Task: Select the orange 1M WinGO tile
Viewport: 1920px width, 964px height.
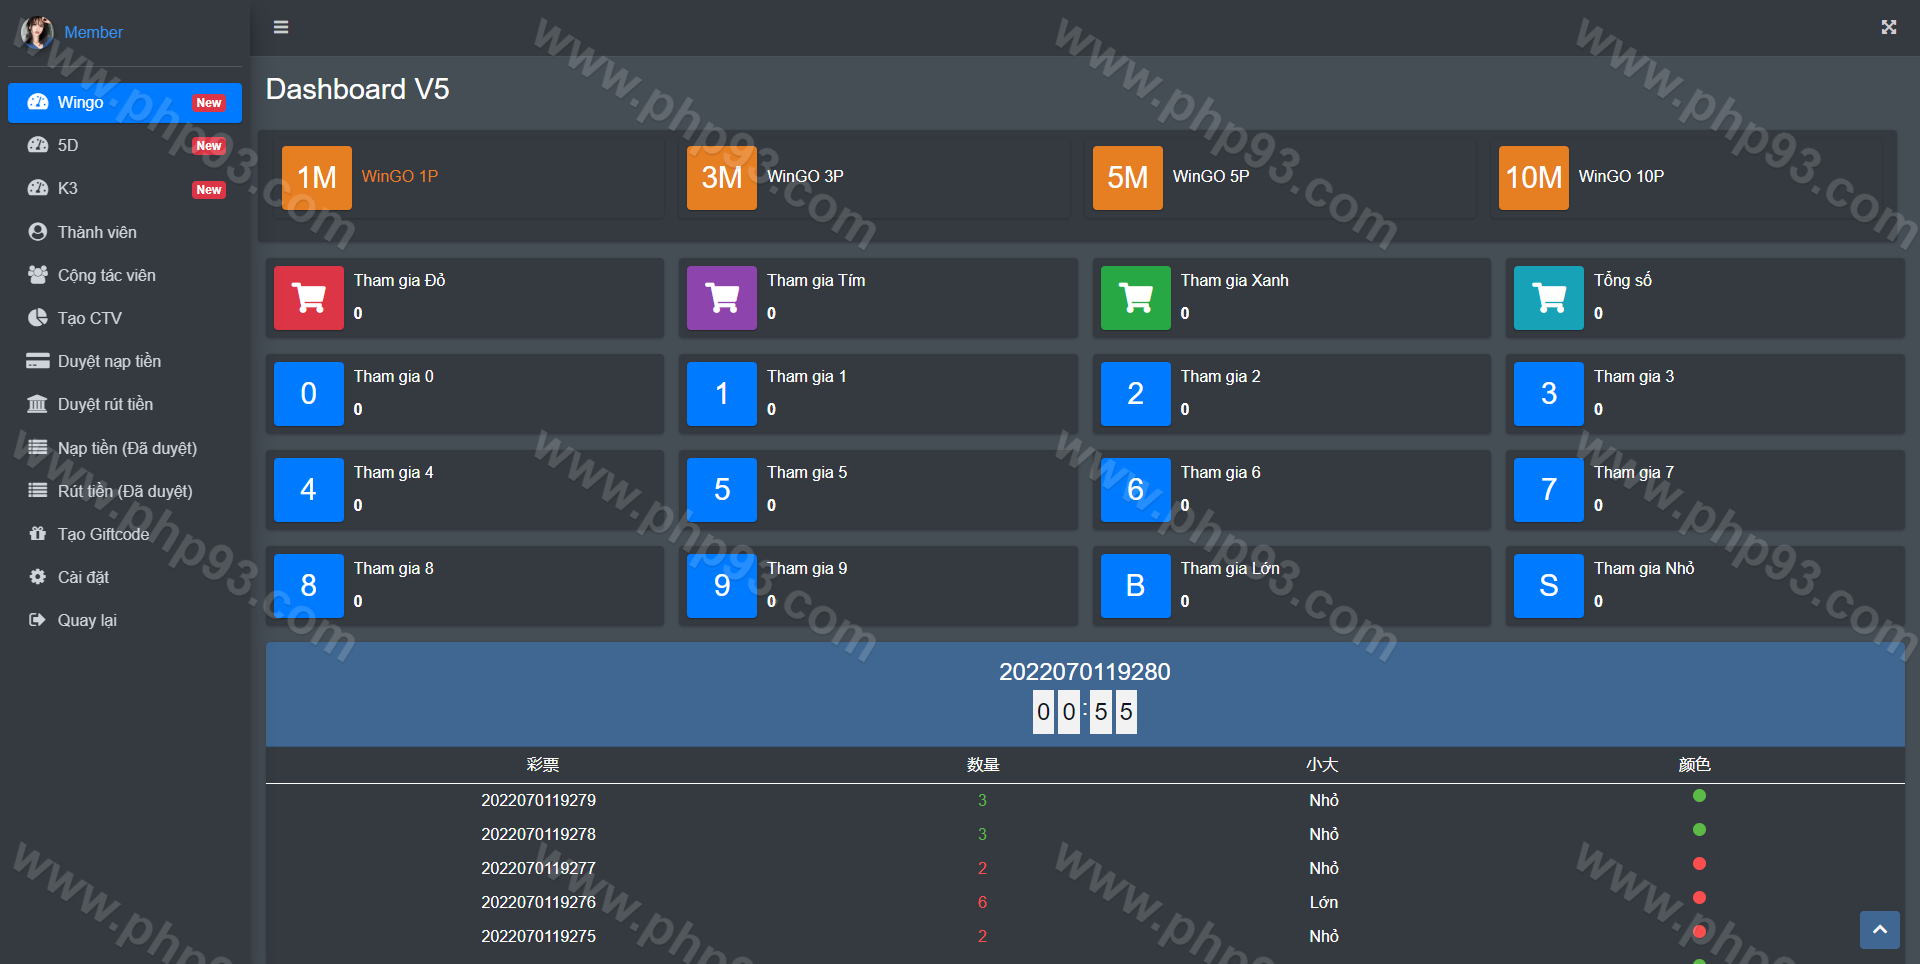Action: click(x=317, y=178)
